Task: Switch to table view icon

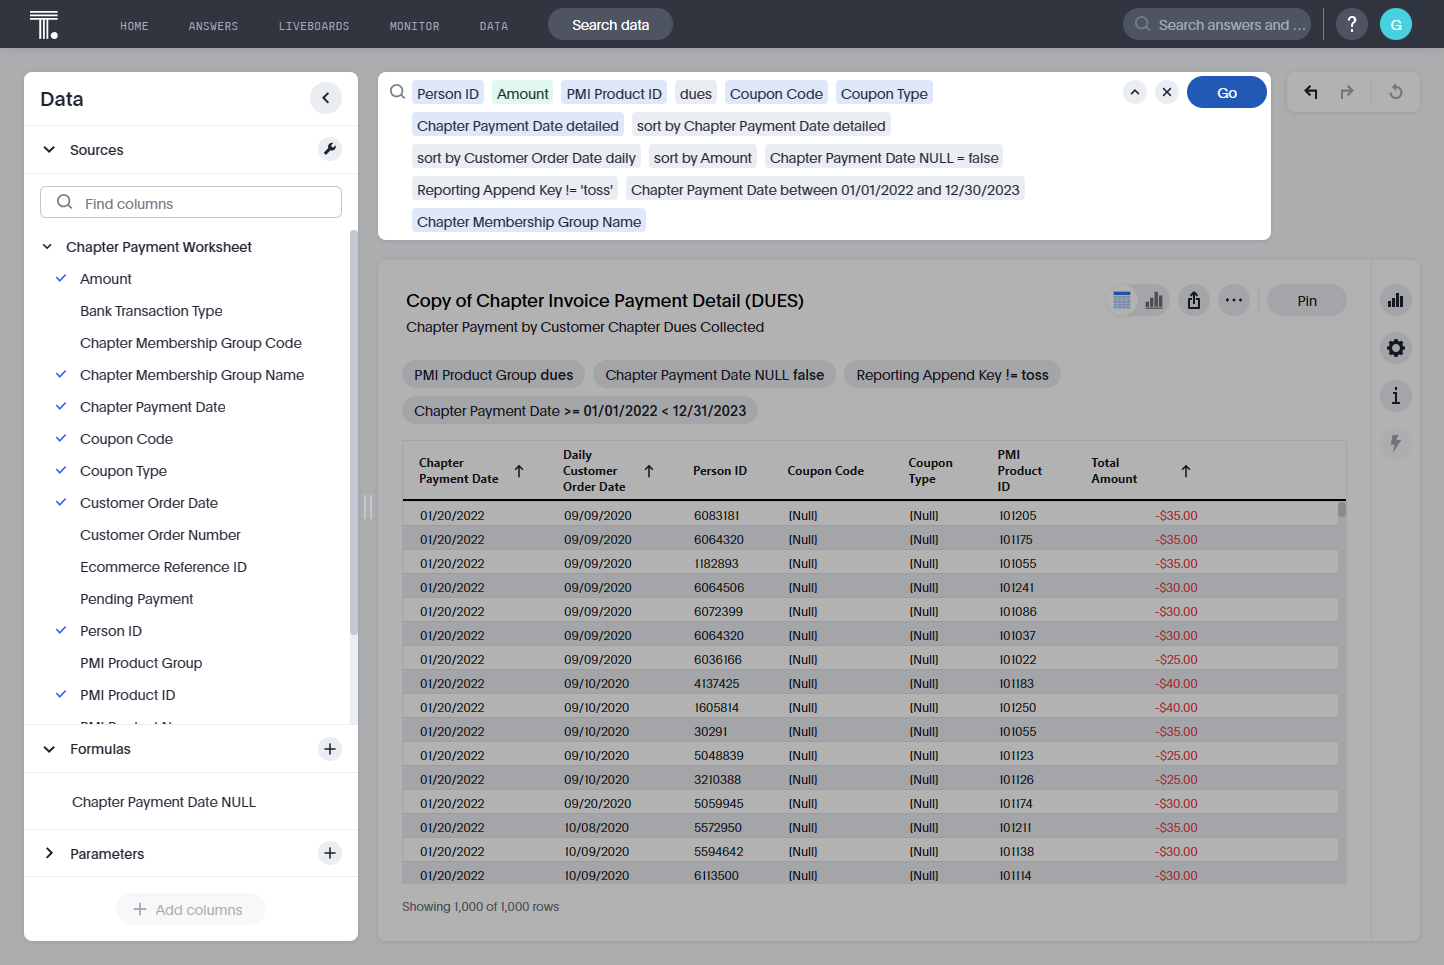Action: pyautogui.click(x=1122, y=300)
